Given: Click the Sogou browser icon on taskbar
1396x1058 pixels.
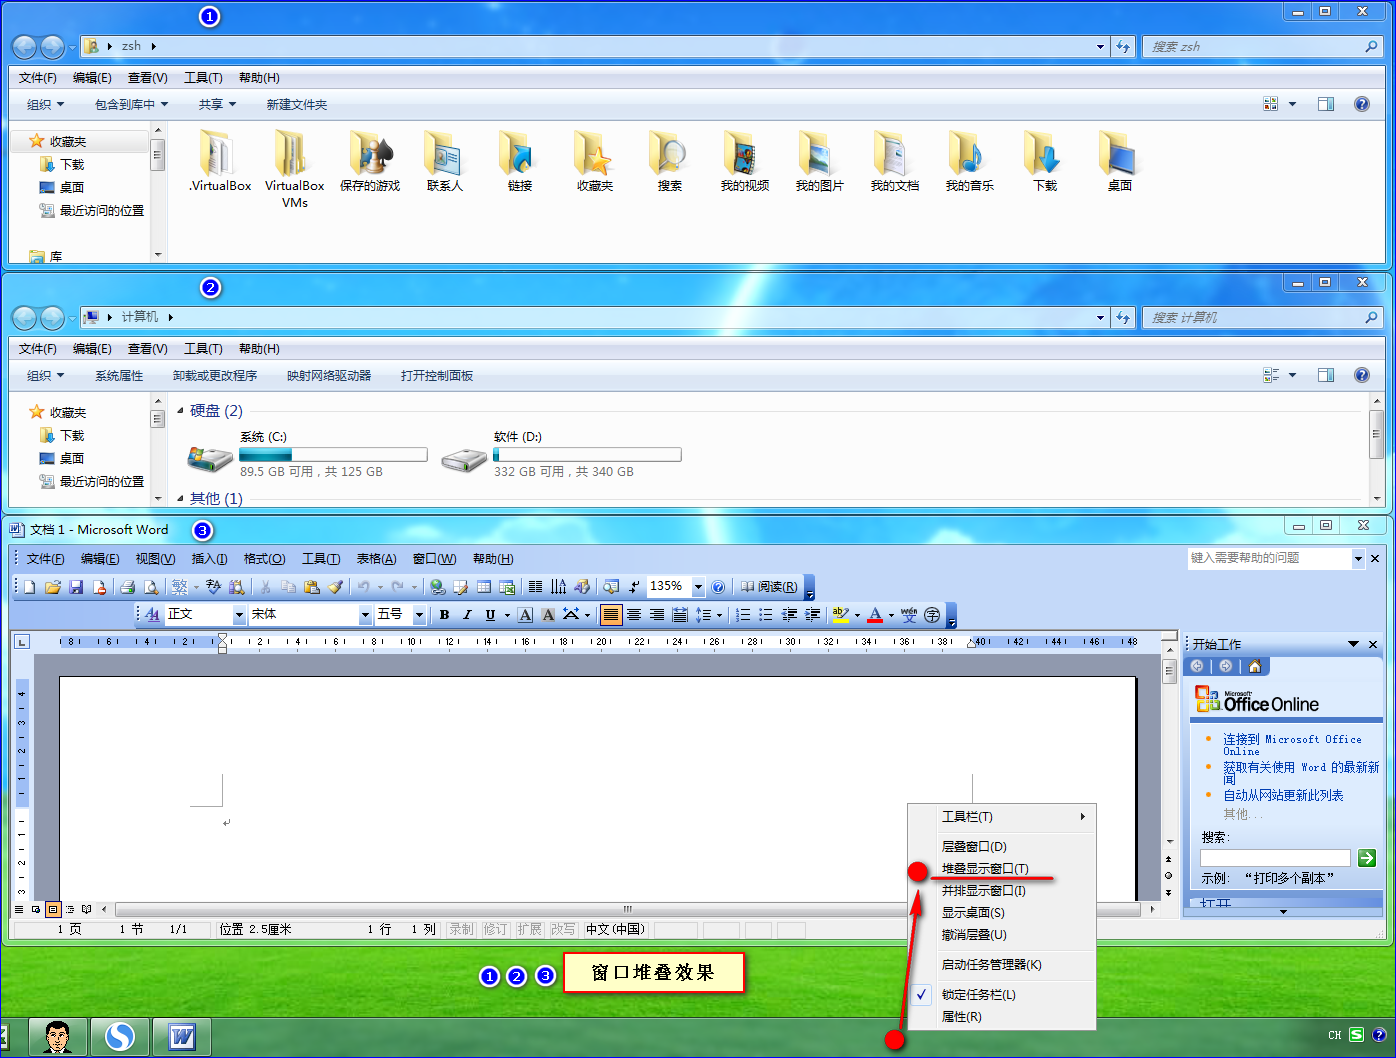Looking at the screenshot, I should [x=120, y=1037].
